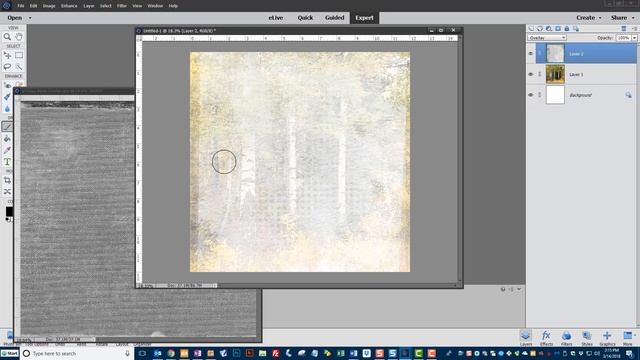Screen dimensions: 640x360
Task: Open the Window menu
Action: coord(155,6)
